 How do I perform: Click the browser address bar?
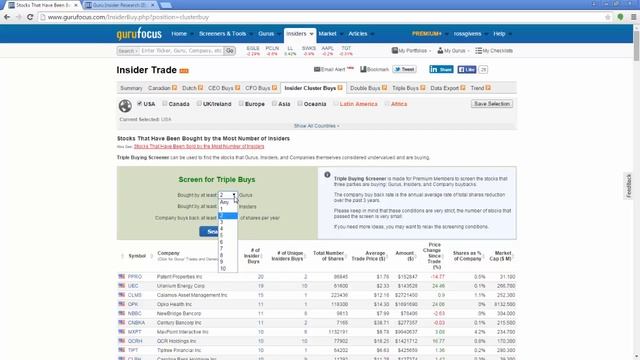pyautogui.click(x=322, y=17)
